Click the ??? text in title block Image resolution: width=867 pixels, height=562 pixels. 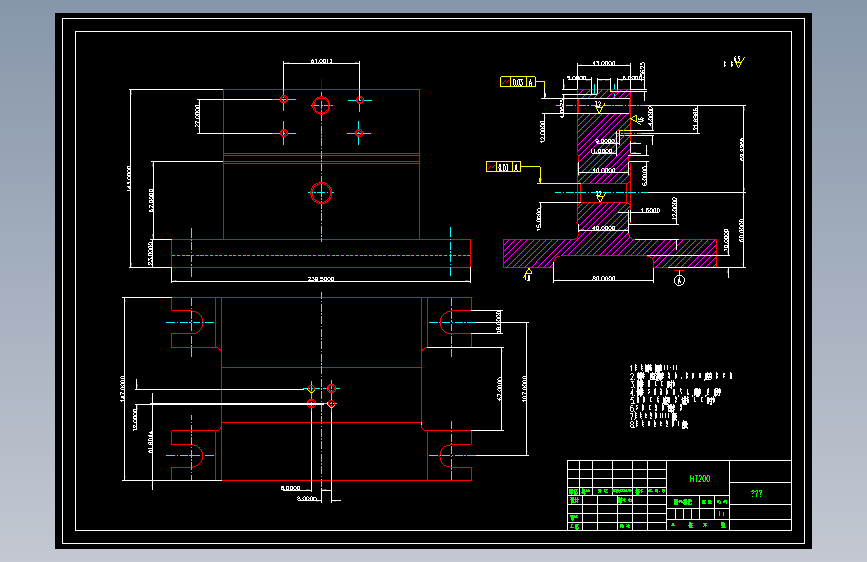coord(756,493)
